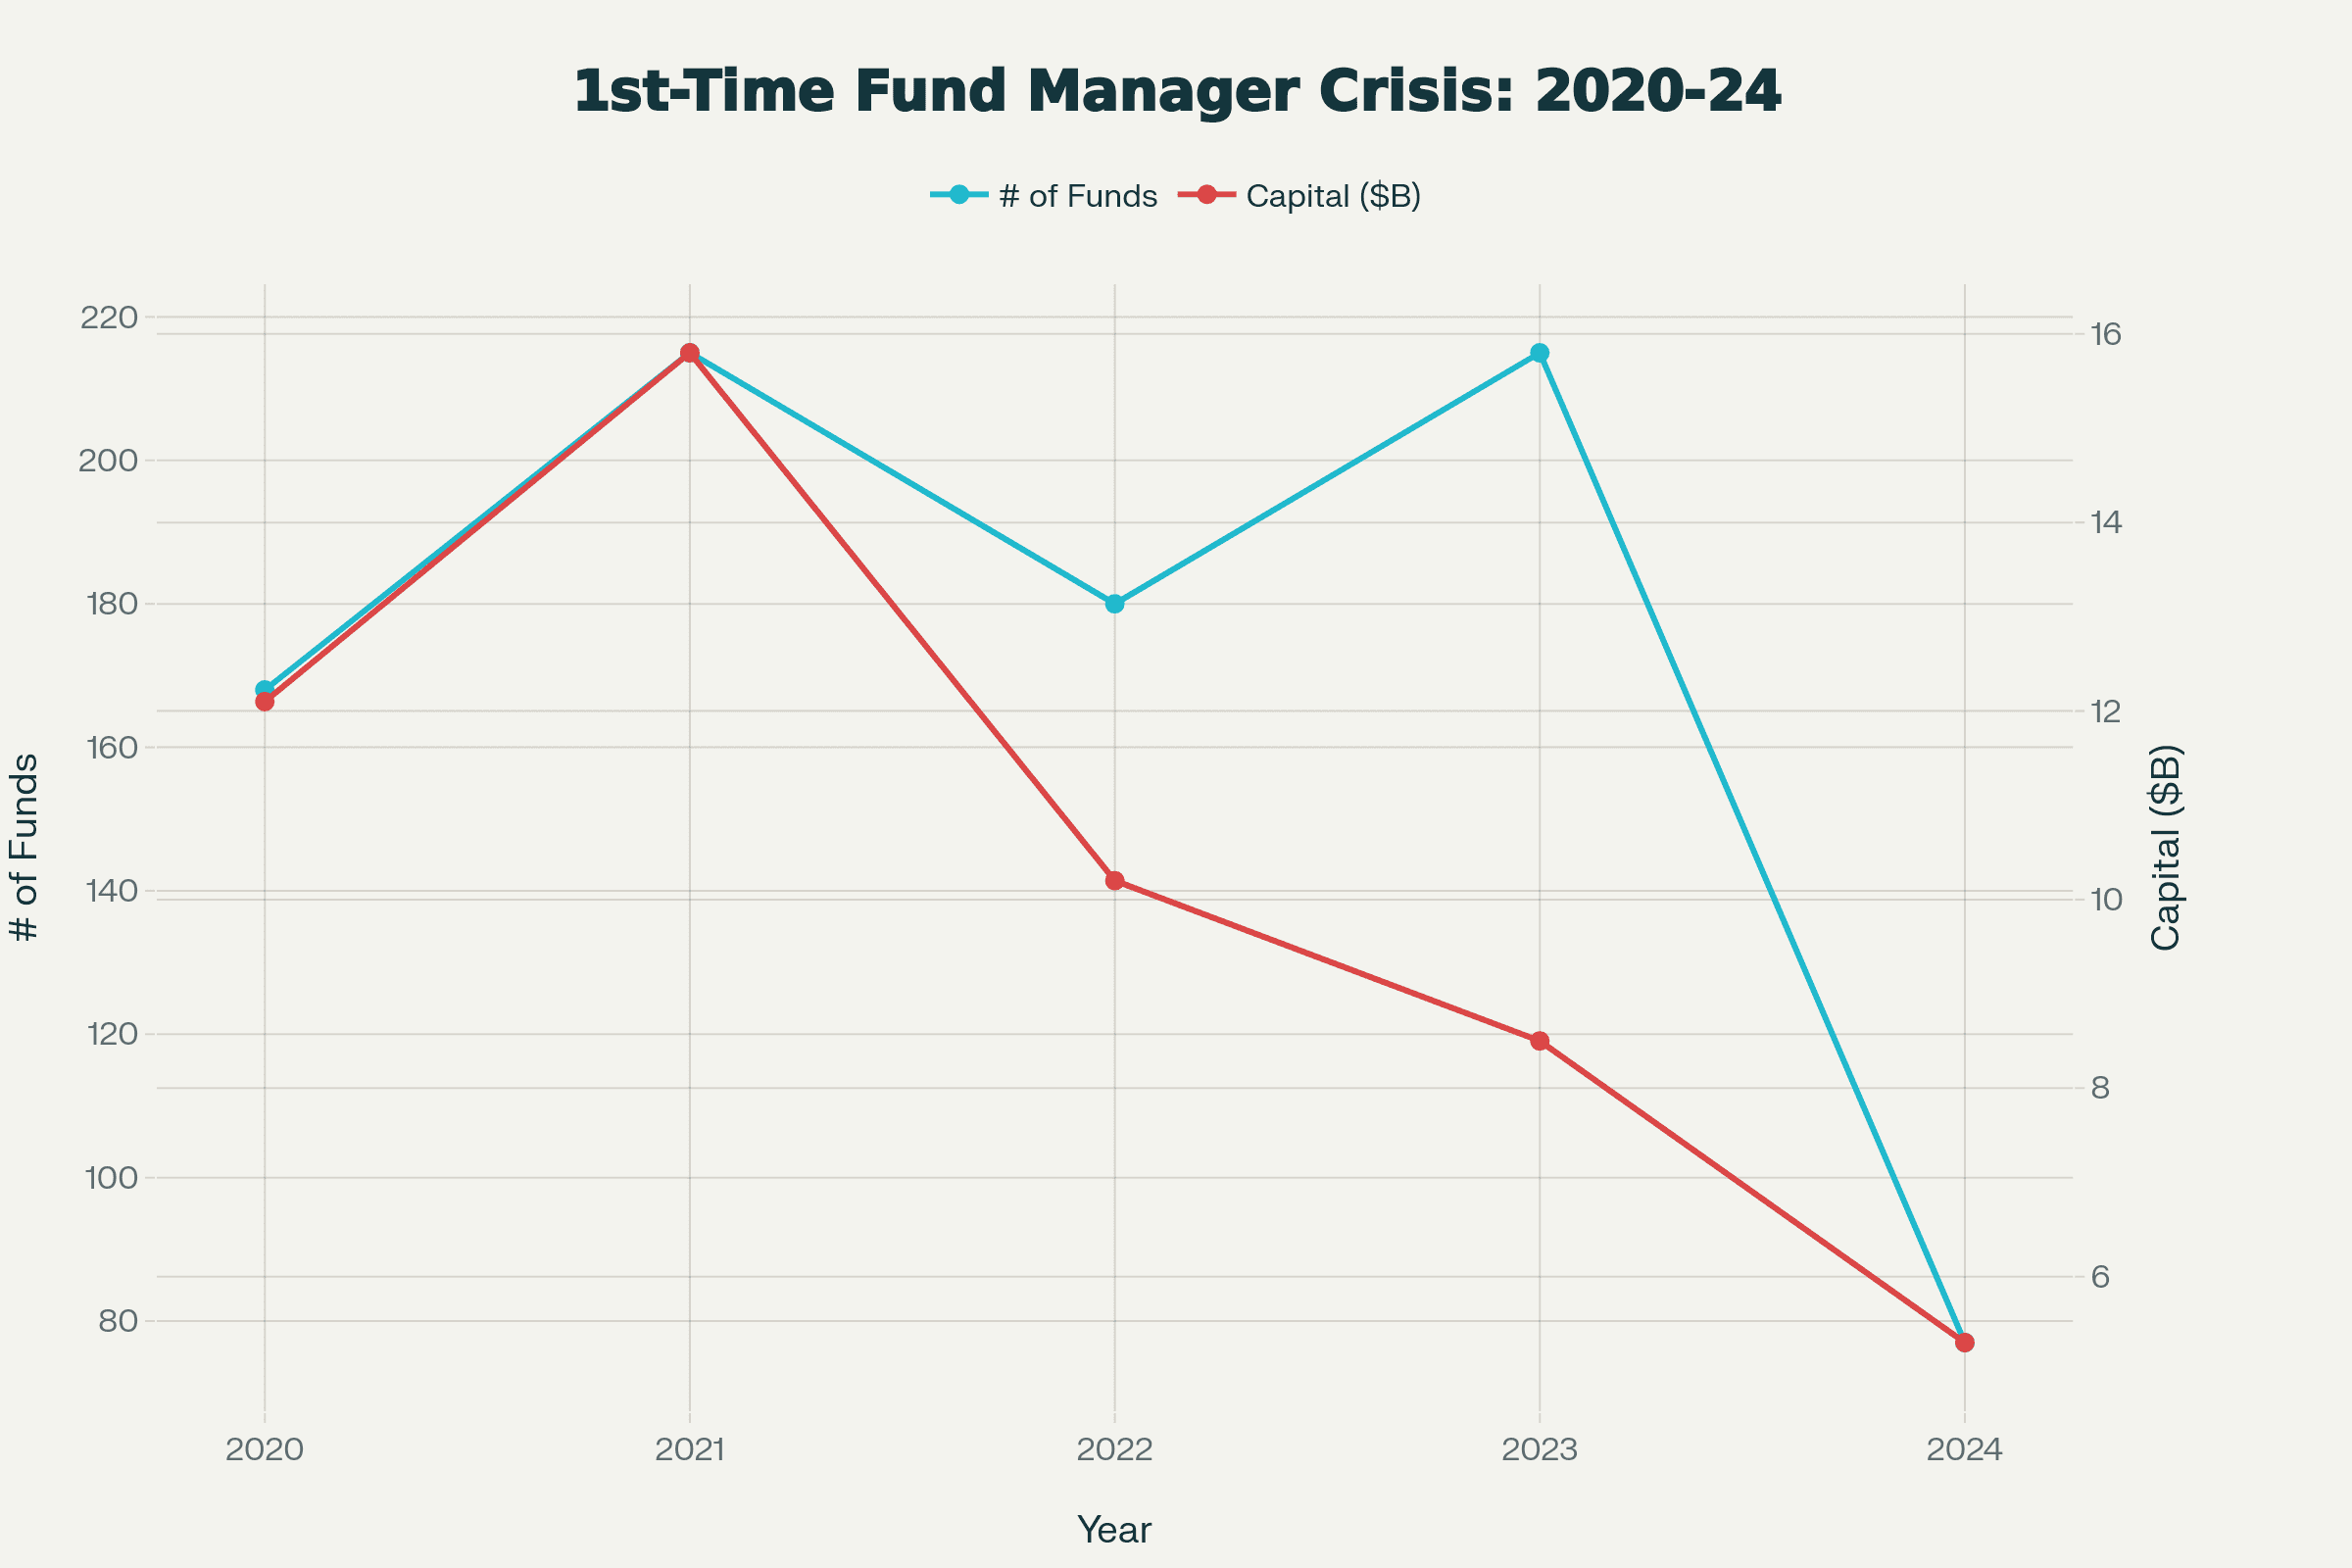This screenshot has height=1568, width=2352.
Task: Click the red Capital point for 2022
Action: [x=1115, y=881]
